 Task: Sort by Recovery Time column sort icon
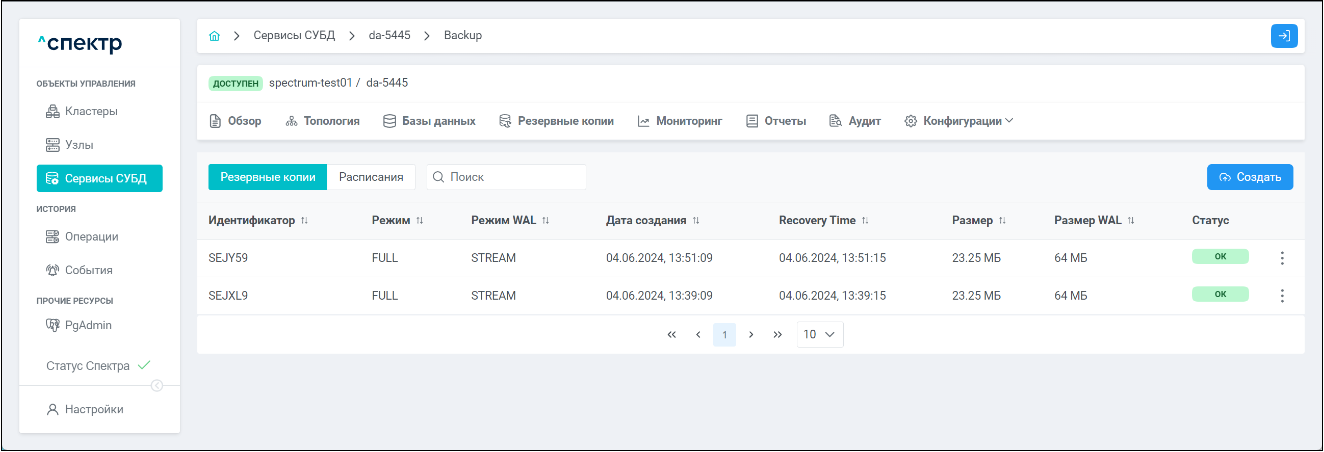865,221
